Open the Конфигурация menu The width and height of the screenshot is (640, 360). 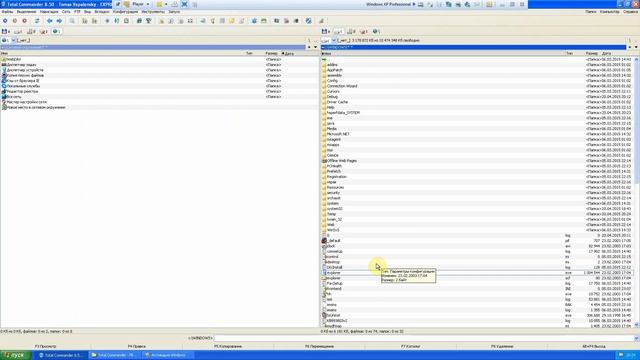point(125,12)
